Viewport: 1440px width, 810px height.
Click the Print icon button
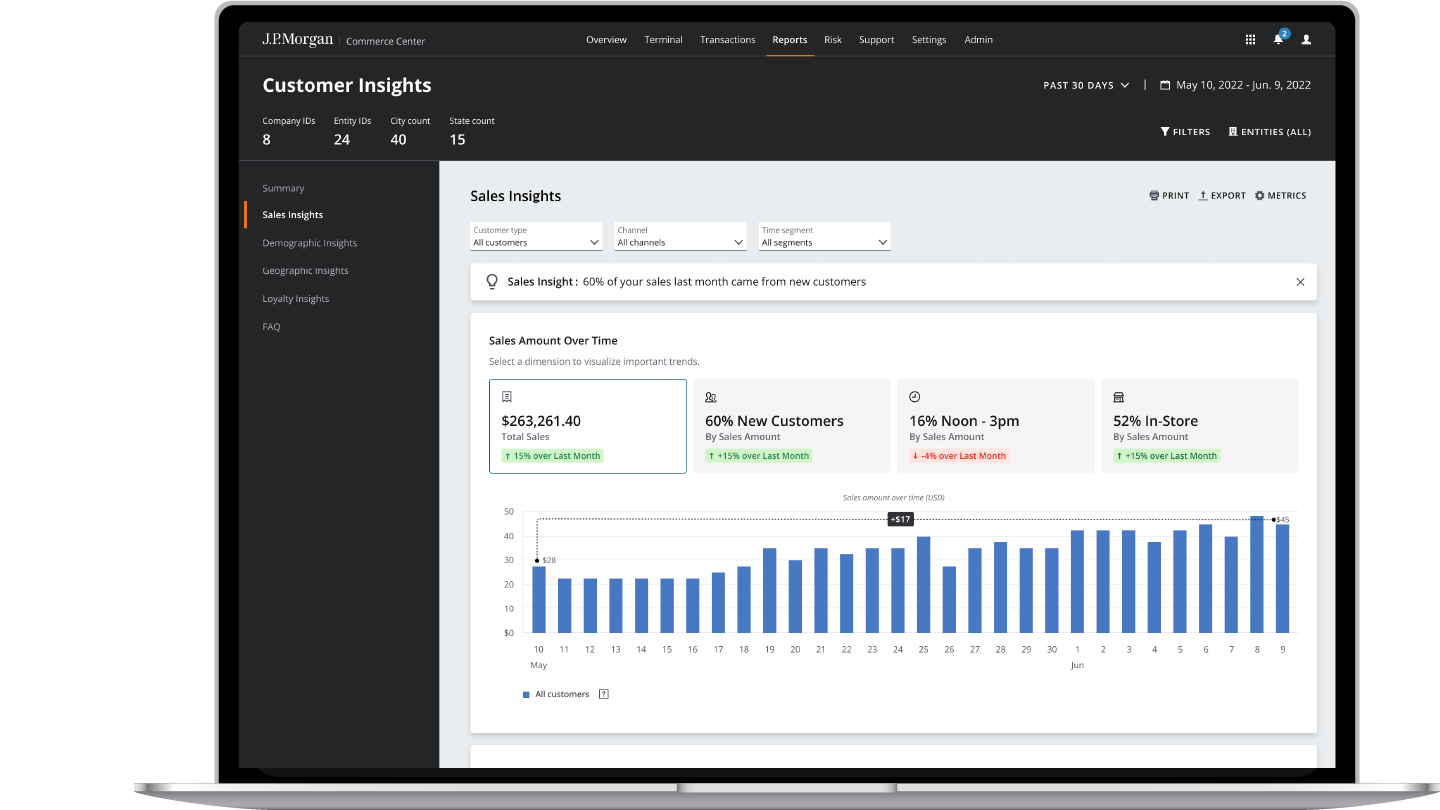pos(1154,196)
